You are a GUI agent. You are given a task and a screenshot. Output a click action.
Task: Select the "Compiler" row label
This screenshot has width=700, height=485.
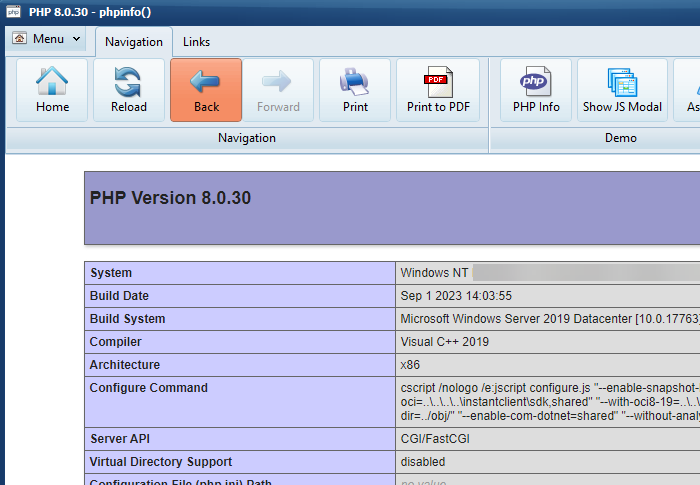(116, 342)
